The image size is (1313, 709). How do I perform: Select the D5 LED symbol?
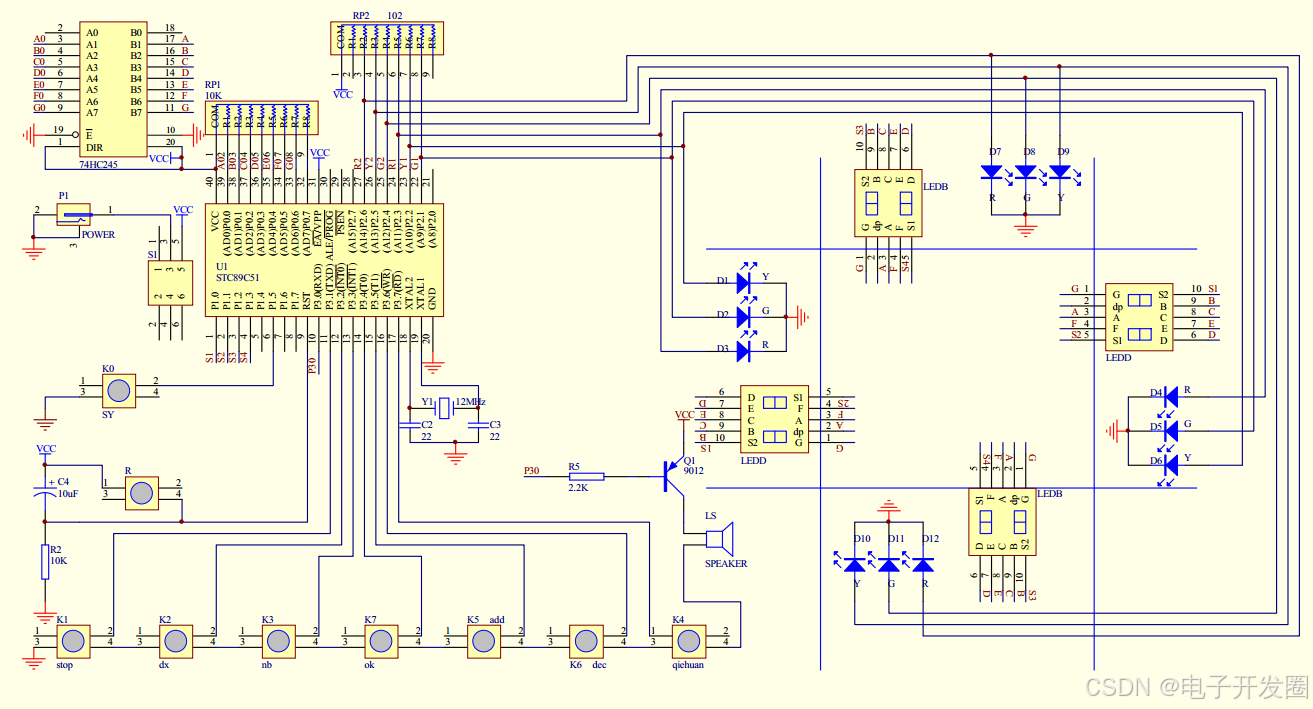(x=1171, y=432)
